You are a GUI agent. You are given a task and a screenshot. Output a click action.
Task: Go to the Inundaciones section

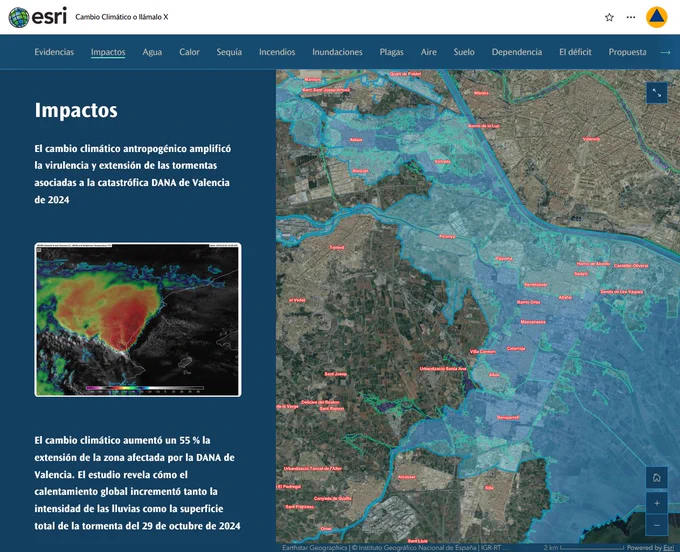337,52
